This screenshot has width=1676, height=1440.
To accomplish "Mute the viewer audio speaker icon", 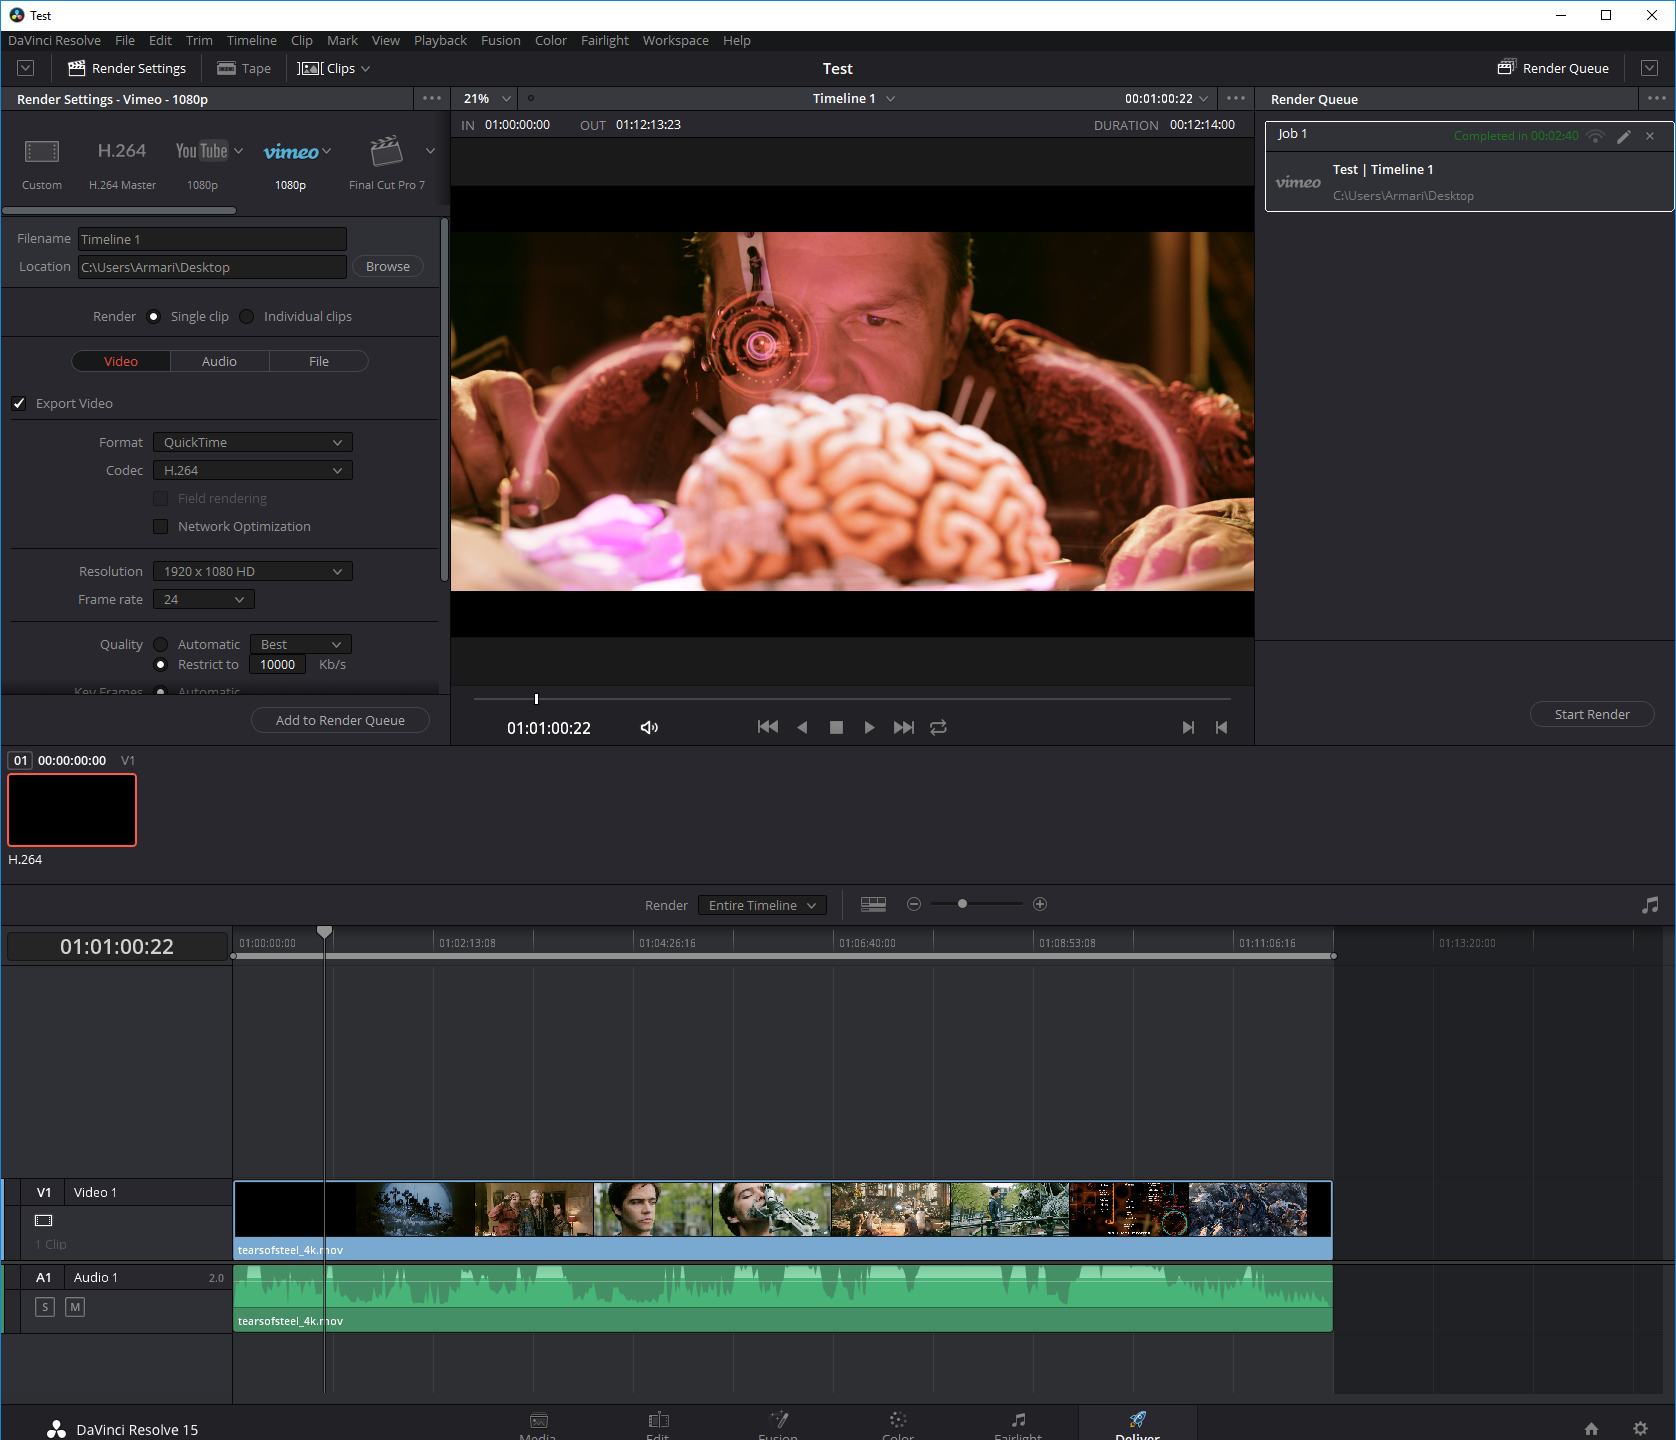I will (649, 727).
